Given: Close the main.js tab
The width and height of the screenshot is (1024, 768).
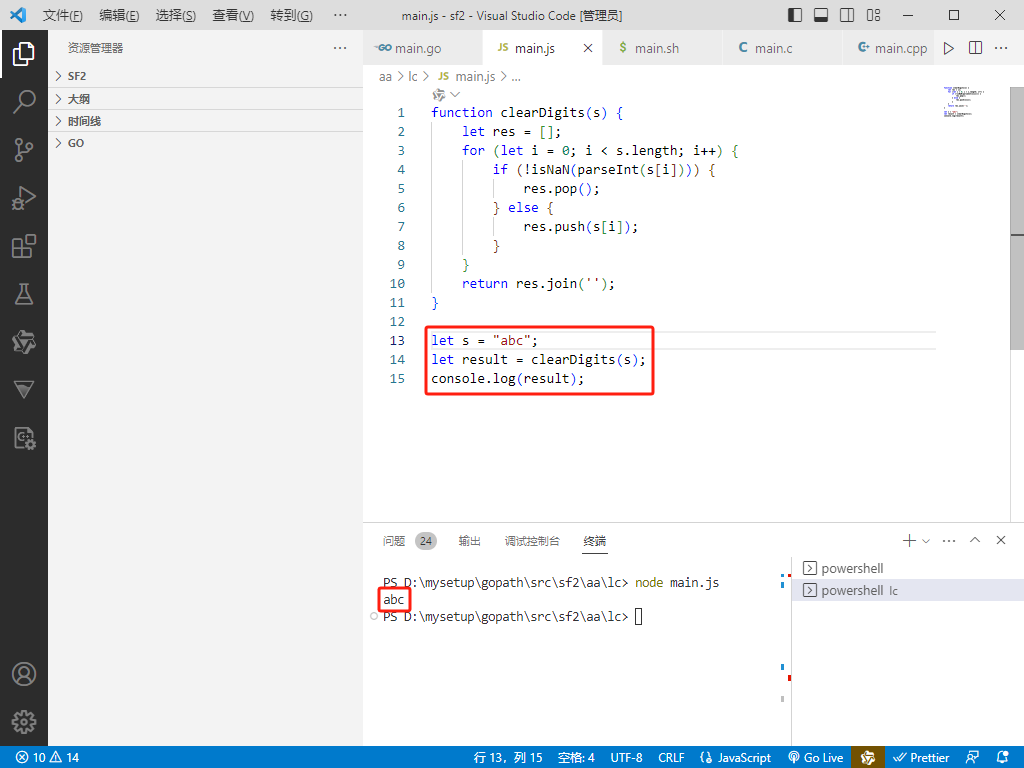Looking at the screenshot, I should point(588,48).
